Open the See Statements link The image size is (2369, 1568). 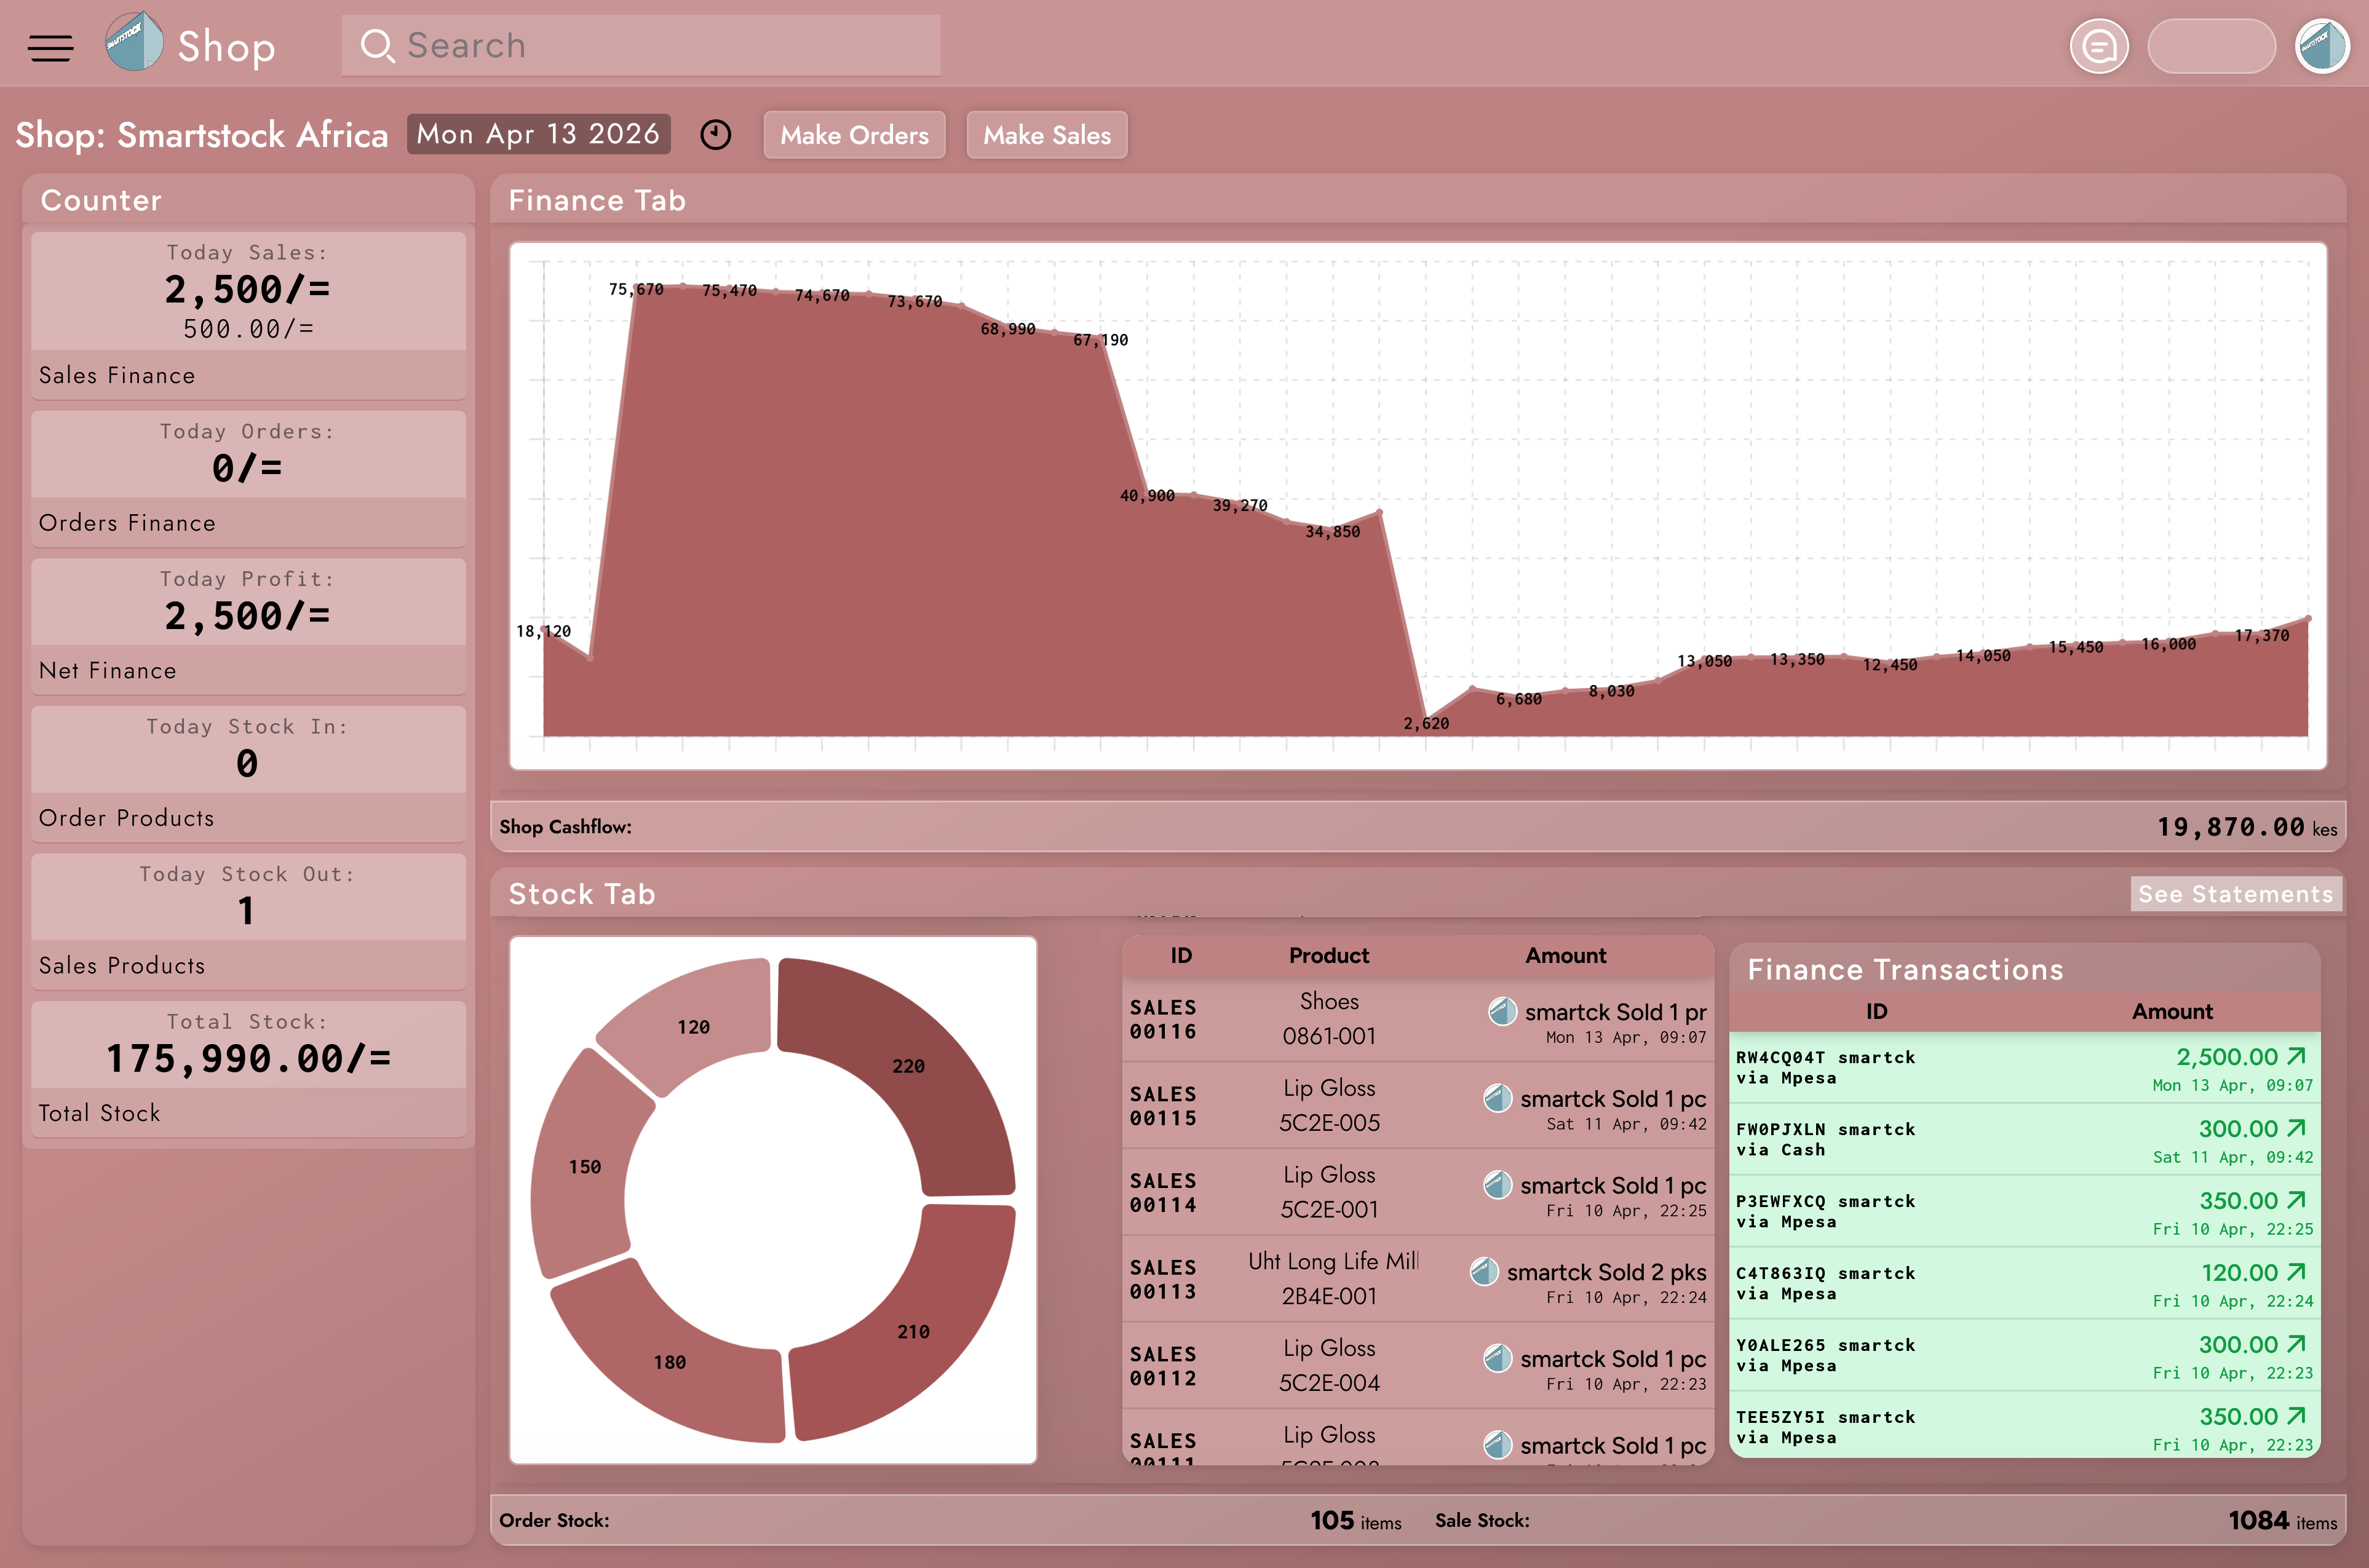pos(2235,893)
